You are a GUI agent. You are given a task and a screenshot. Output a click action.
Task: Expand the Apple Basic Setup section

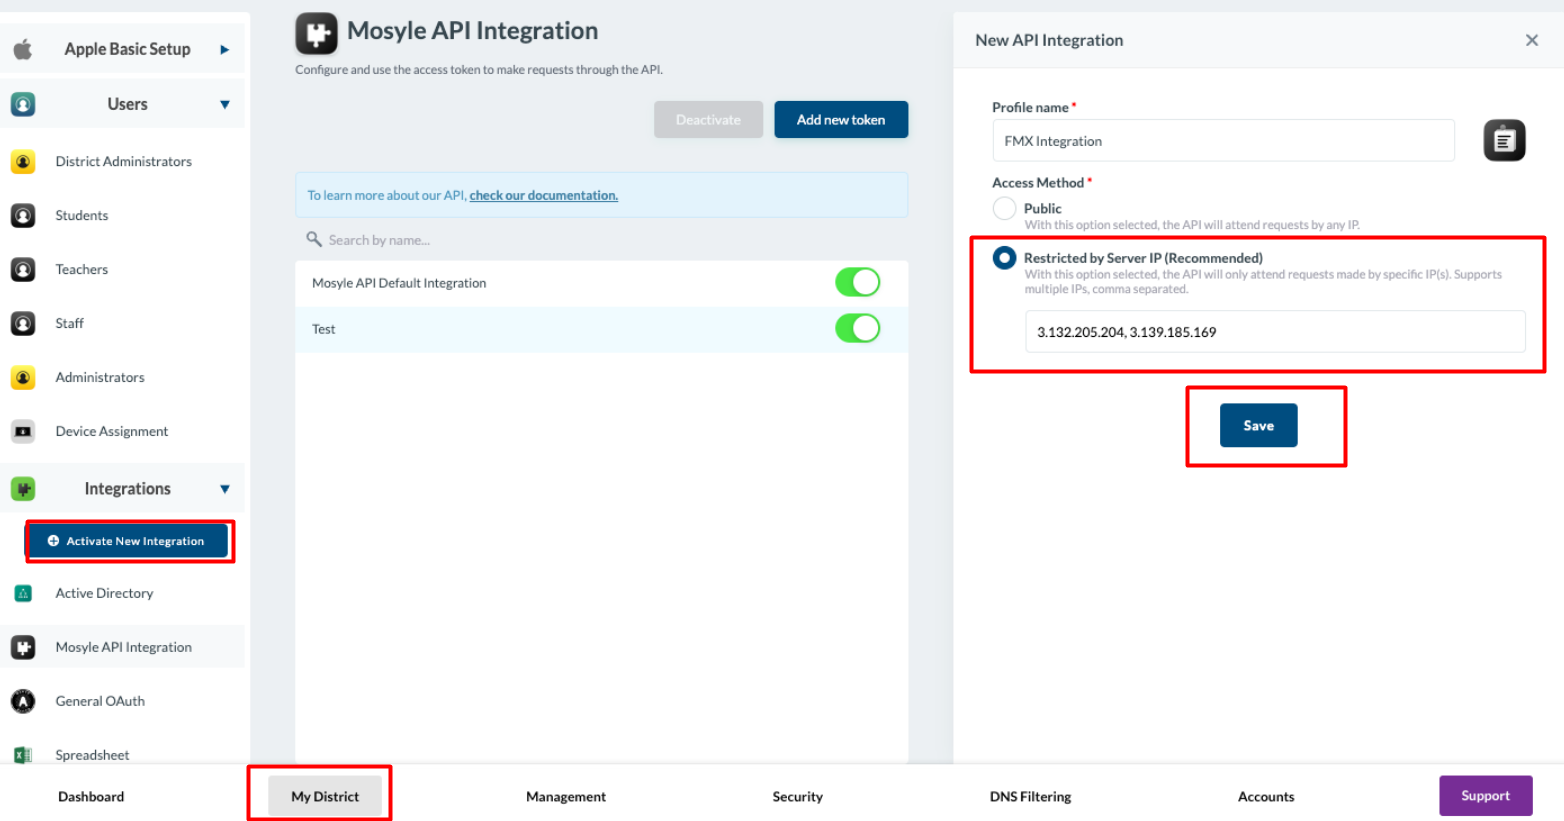pyautogui.click(x=226, y=48)
